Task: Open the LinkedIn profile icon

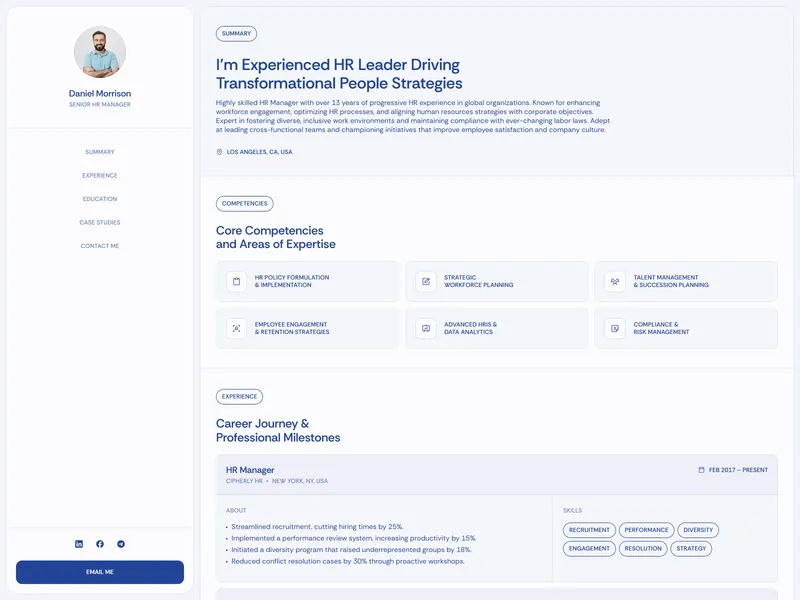Action: pos(79,544)
